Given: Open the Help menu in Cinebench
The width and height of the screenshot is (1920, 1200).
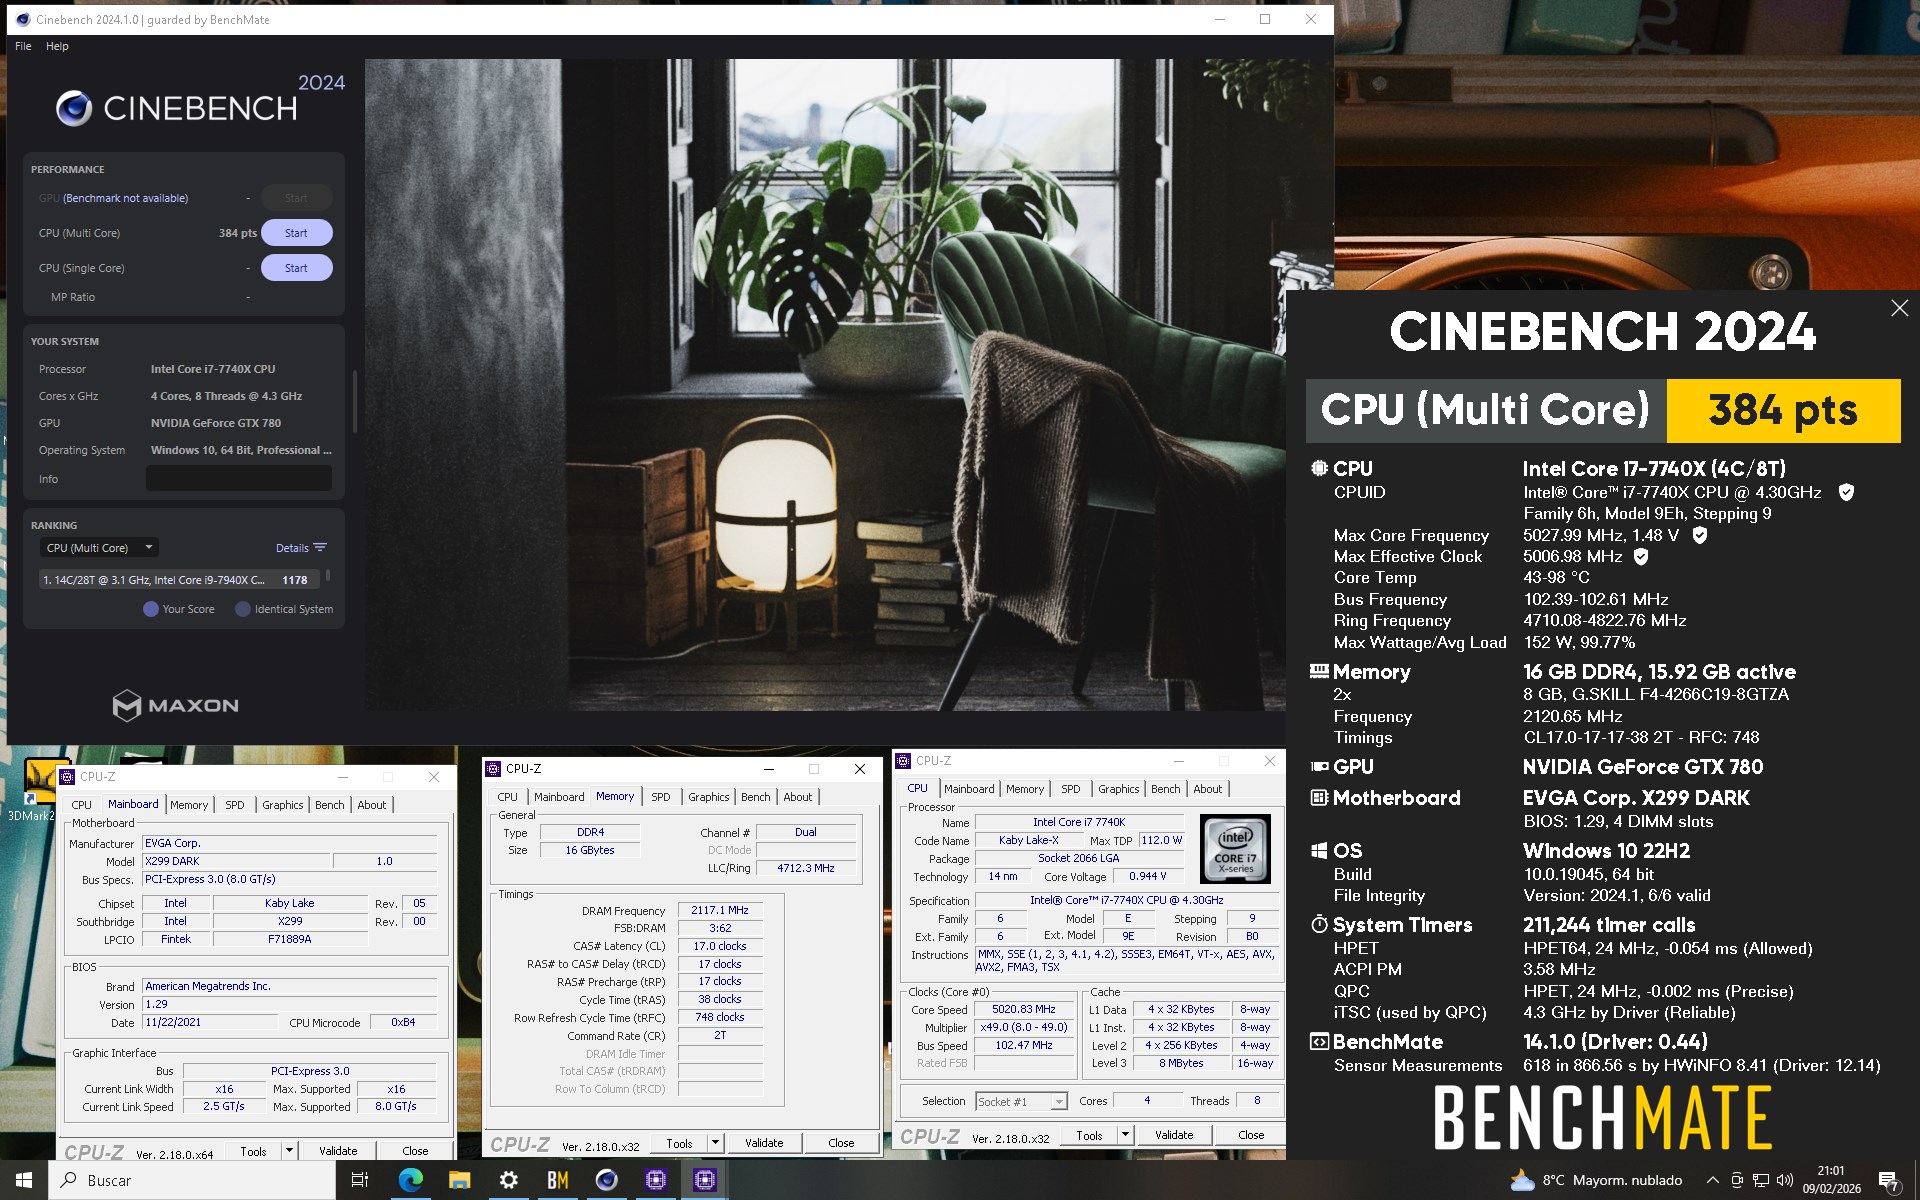Looking at the screenshot, I should pos(57,46).
